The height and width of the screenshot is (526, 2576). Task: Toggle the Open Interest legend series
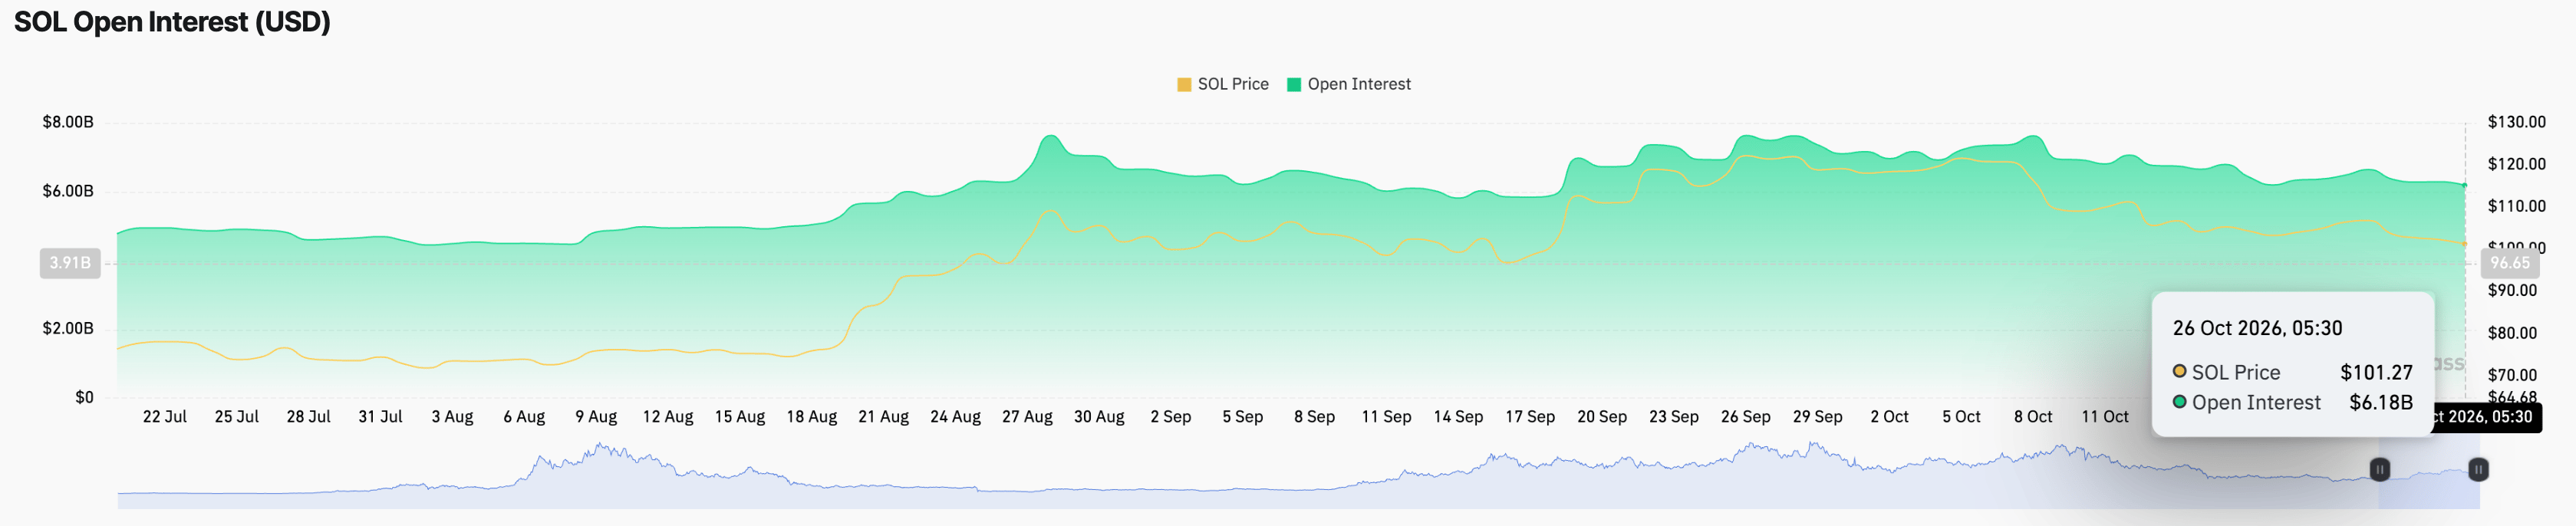tap(1349, 84)
